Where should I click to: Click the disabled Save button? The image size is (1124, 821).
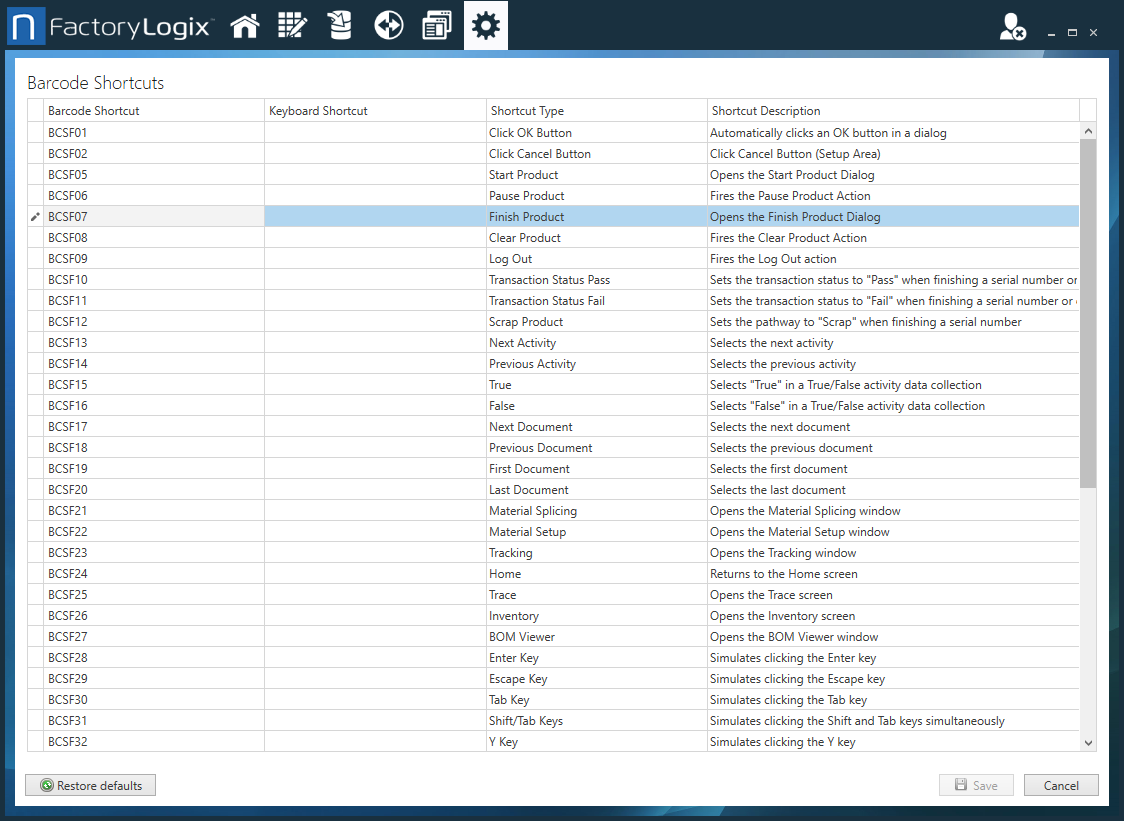[976, 785]
